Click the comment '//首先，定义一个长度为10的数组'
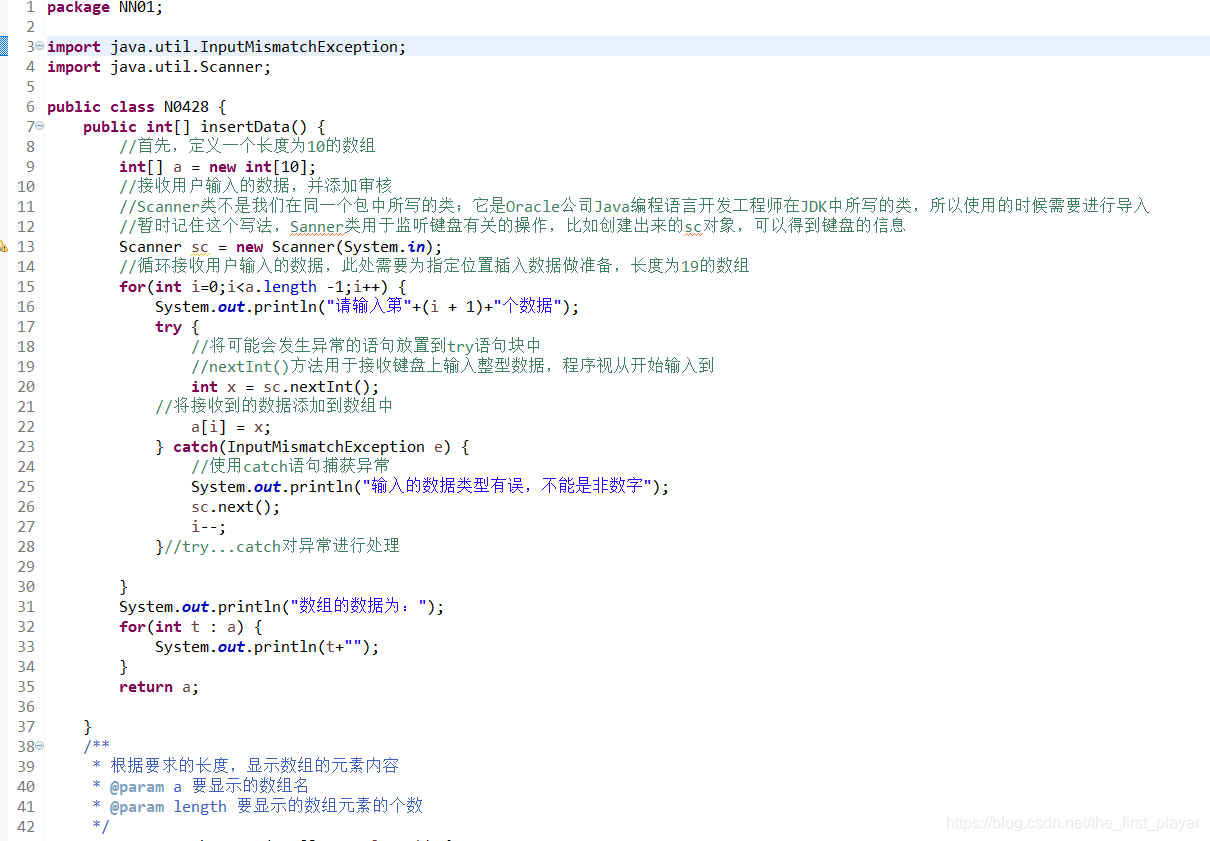This screenshot has height=841, width=1210. [x=247, y=146]
